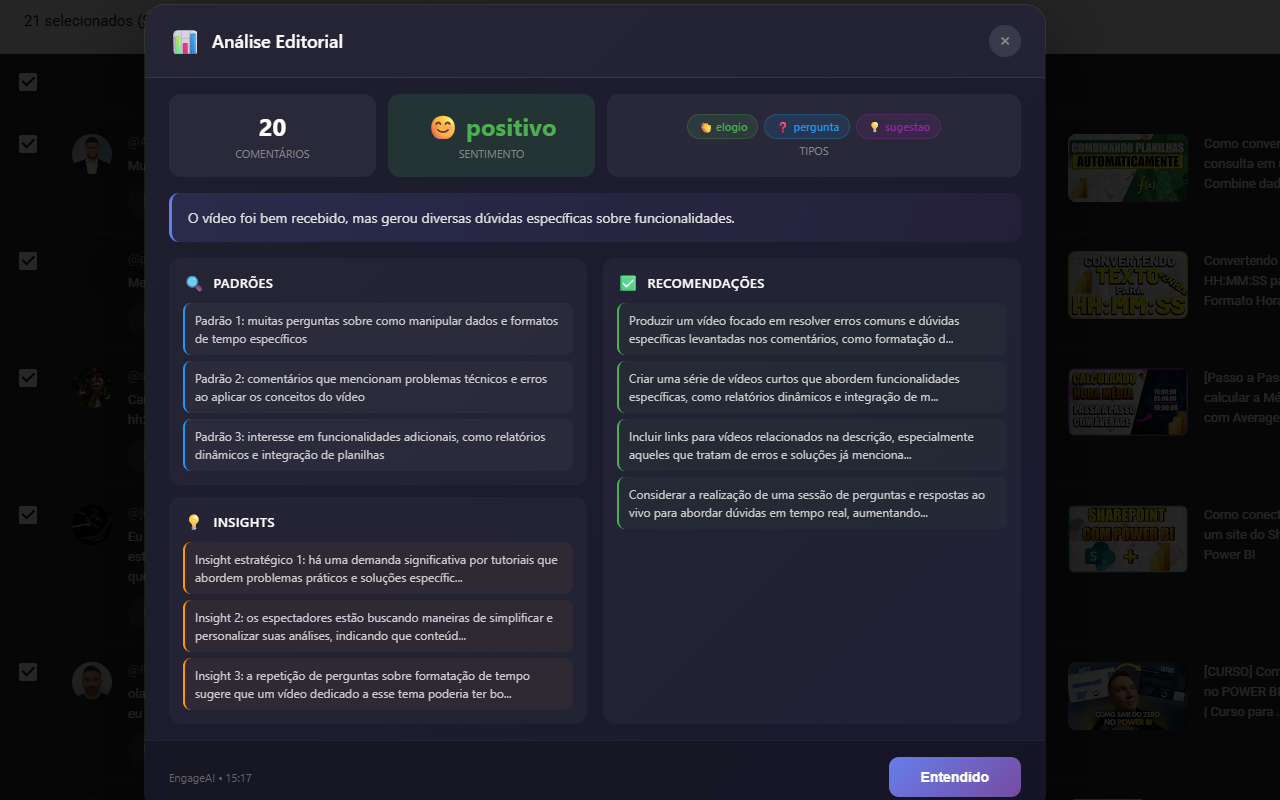This screenshot has width=1280, height=800.
Task: Open the CONVERTENDO TEXTO PARA HH:MM:SS video thumbnail
Action: 1127,285
